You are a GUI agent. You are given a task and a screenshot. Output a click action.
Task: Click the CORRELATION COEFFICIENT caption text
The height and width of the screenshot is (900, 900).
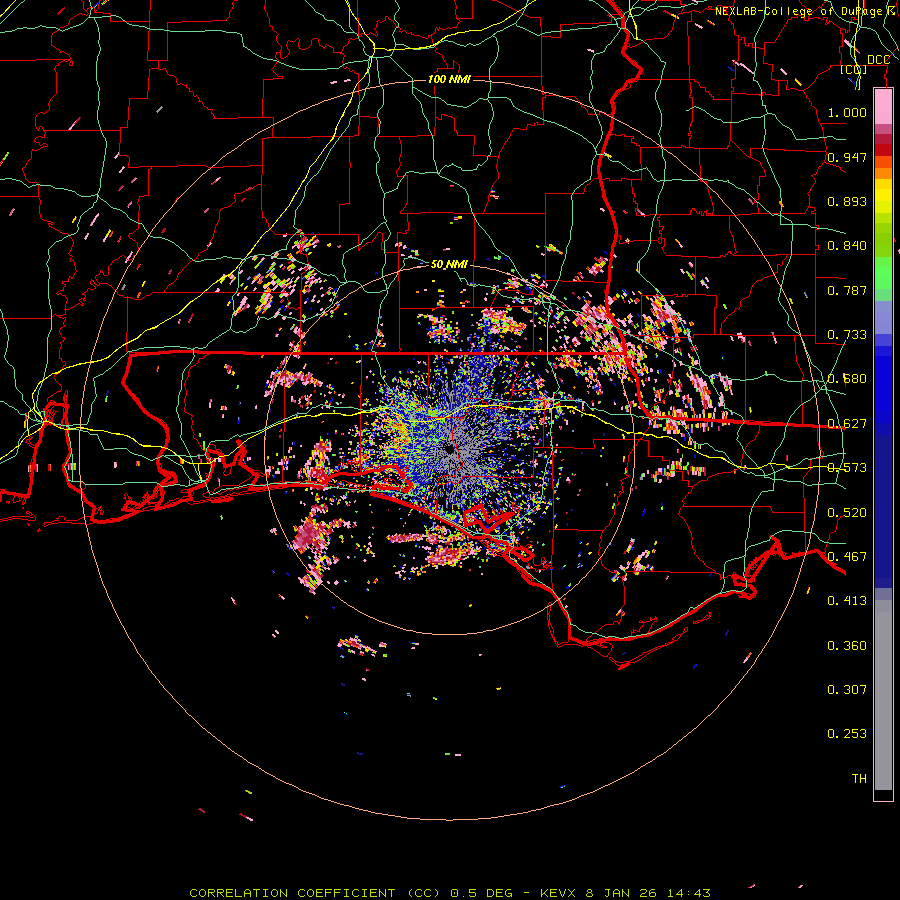pyautogui.click(x=292, y=893)
